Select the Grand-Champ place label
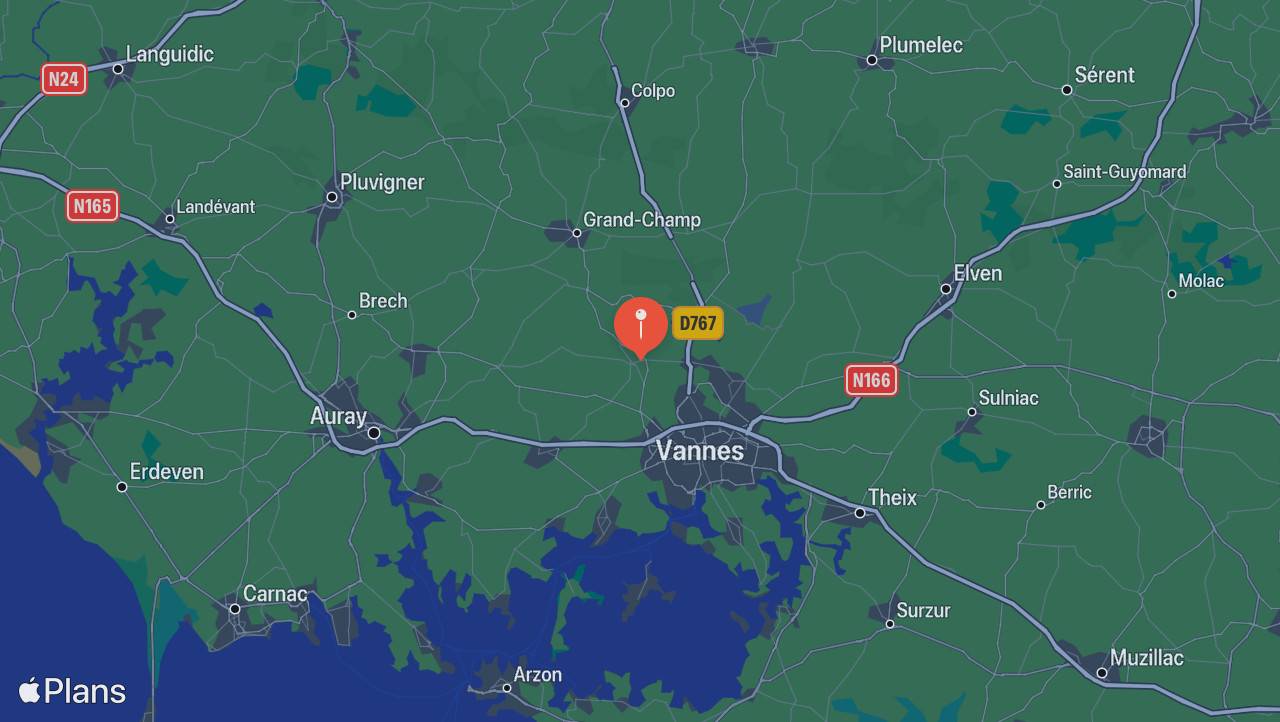 point(642,220)
